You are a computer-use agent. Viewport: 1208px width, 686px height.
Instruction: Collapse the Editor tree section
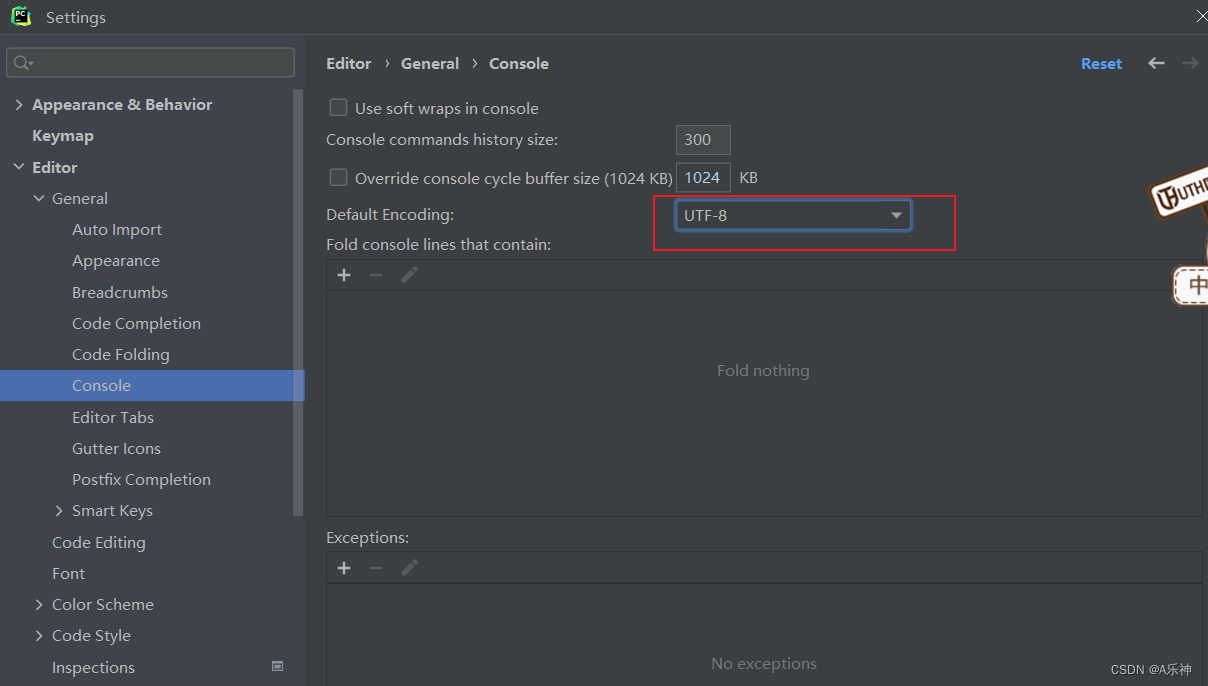click(x=19, y=167)
